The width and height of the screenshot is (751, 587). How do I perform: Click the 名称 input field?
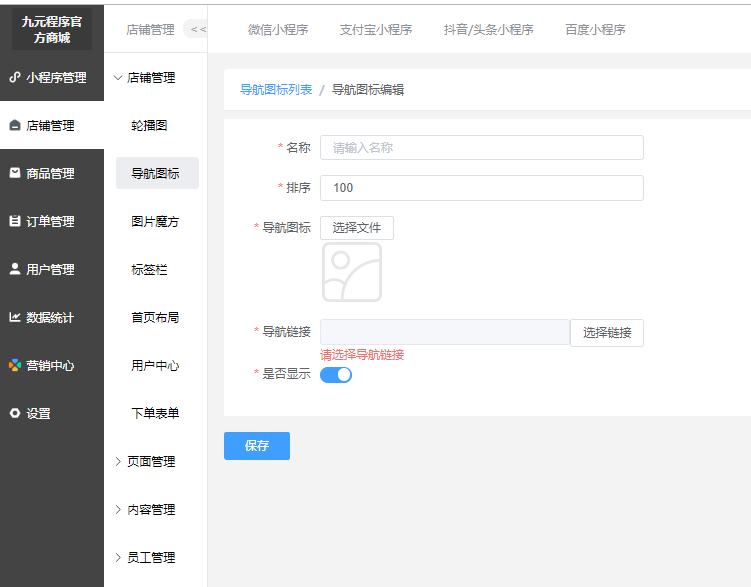[481, 148]
